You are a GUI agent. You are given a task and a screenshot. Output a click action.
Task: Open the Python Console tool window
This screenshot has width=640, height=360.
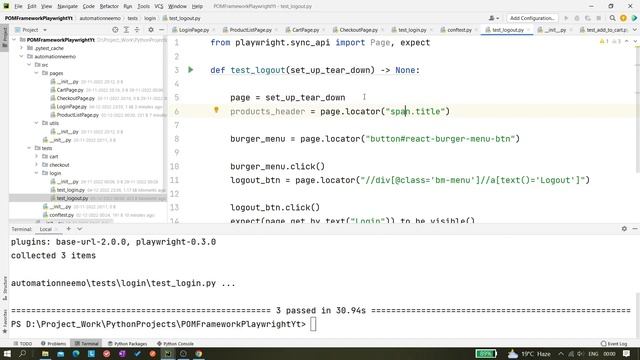tap(176, 344)
